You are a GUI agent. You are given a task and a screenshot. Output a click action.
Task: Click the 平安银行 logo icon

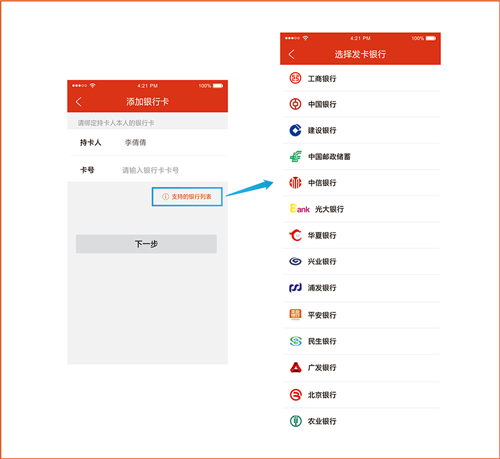tap(295, 314)
